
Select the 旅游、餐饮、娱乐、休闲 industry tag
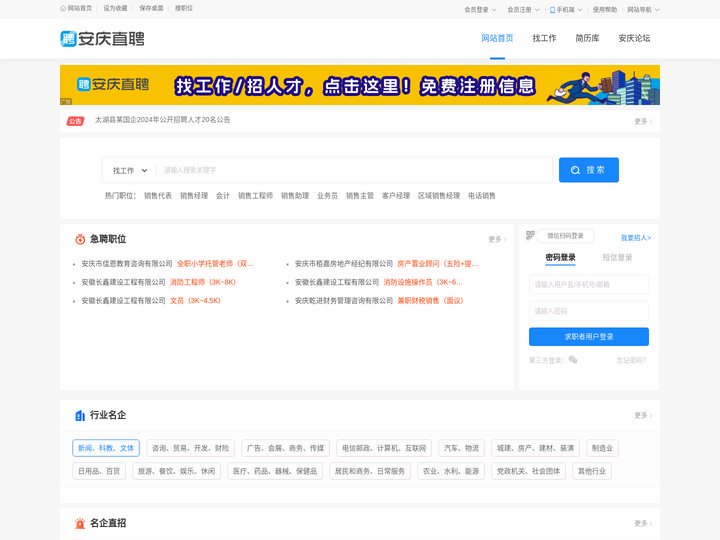(176, 471)
